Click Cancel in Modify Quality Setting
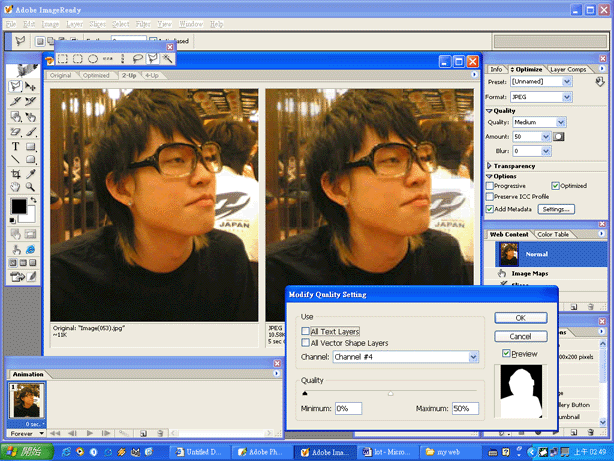The width and height of the screenshot is (614, 461). (520, 336)
